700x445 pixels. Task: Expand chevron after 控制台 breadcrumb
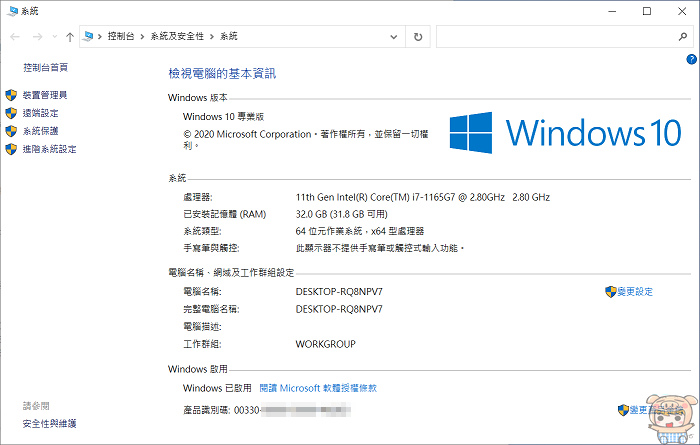tap(142, 37)
